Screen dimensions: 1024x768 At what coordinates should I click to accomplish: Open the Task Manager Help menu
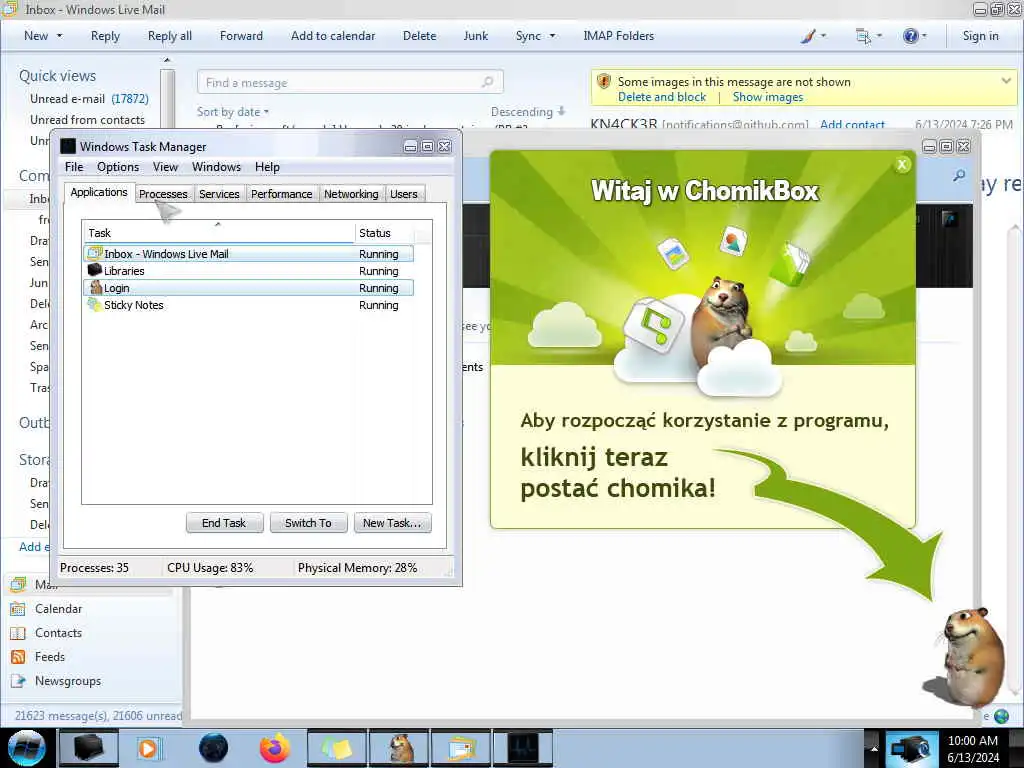tap(267, 167)
